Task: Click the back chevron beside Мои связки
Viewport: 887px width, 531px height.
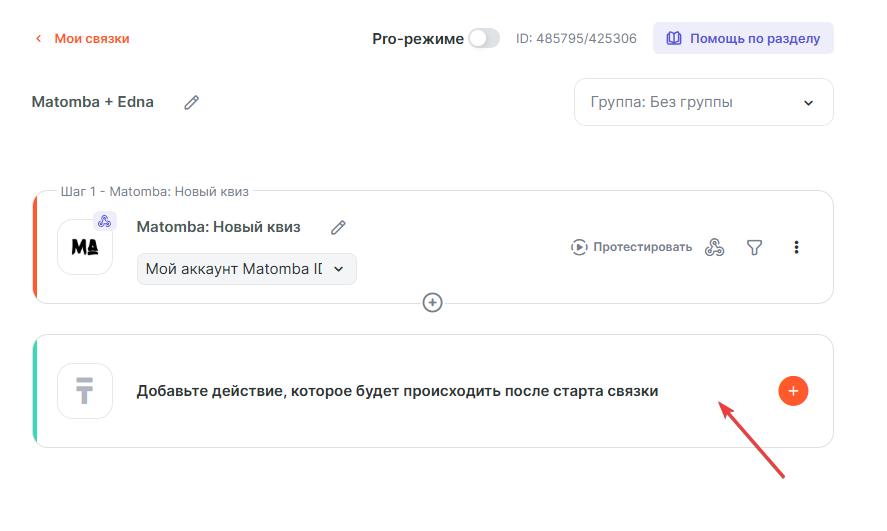Action: point(39,39)
